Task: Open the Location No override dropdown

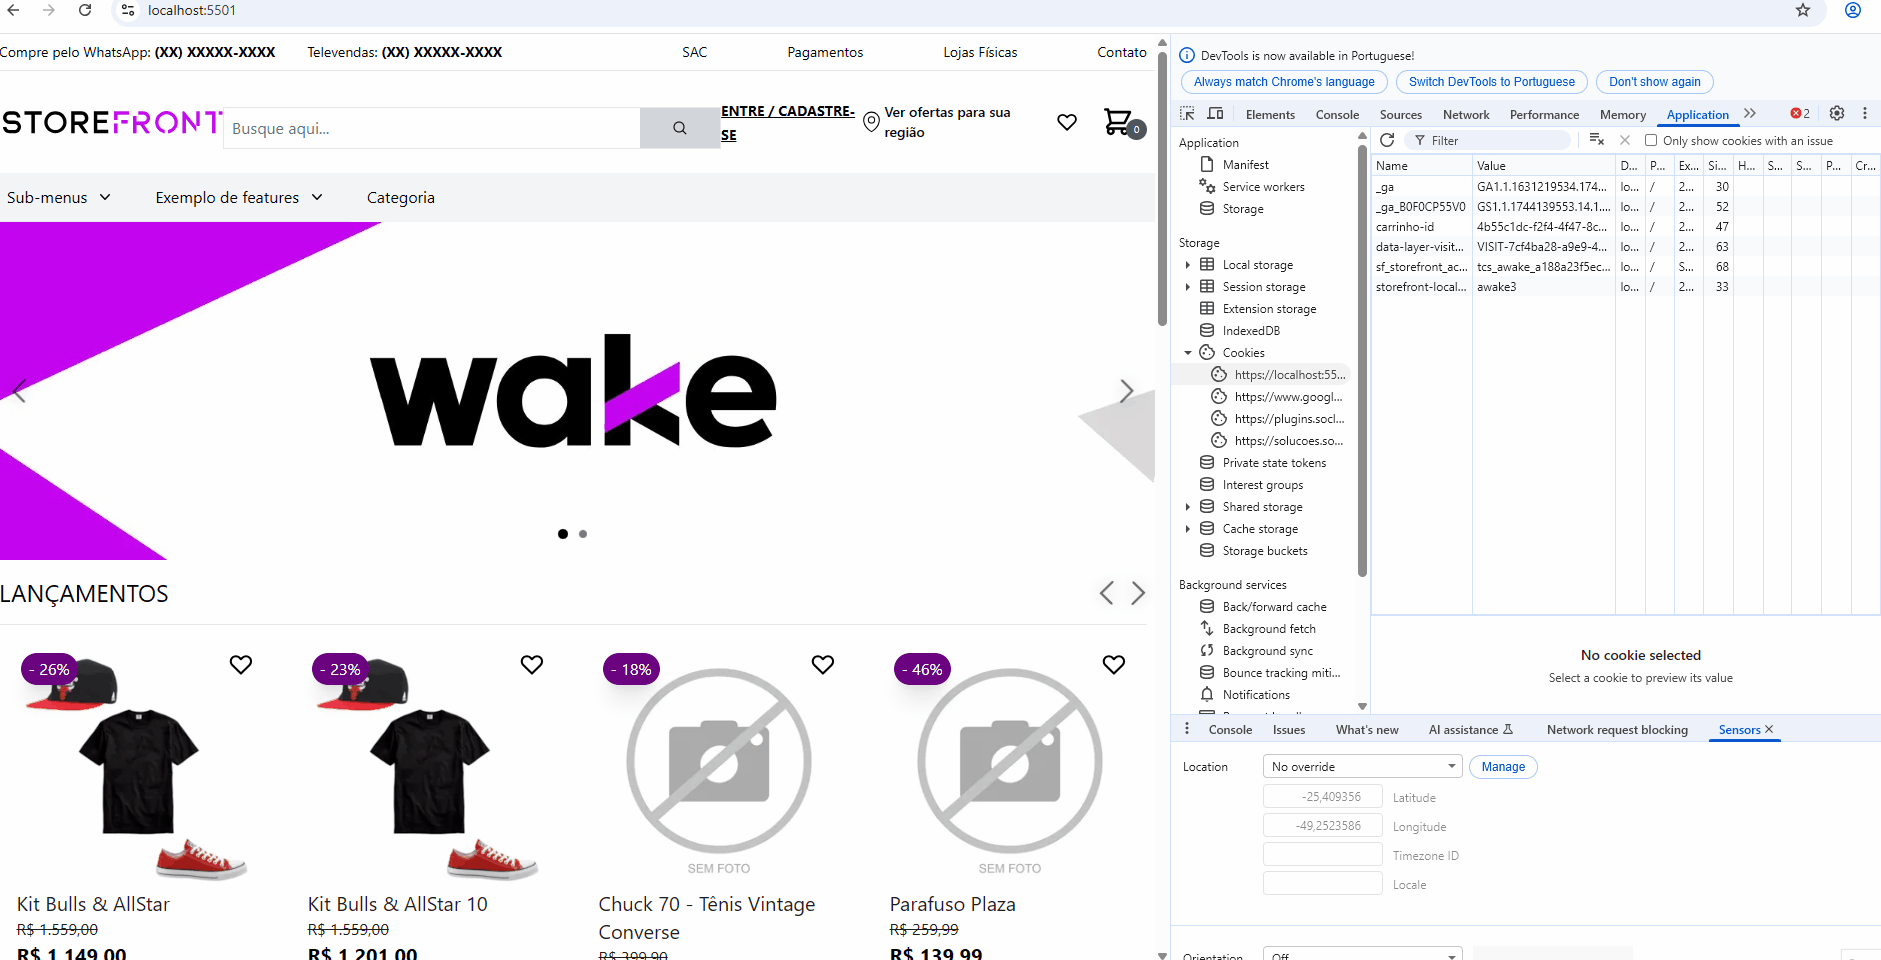Action: [x=1363, y=767]
